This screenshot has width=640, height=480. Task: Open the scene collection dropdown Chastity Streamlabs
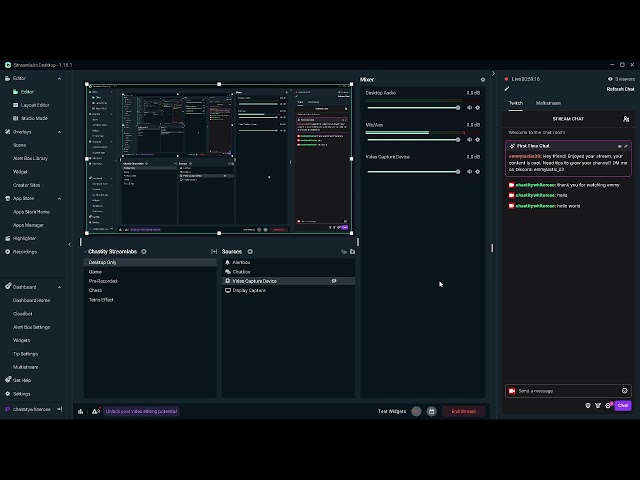pyautogui.click(x=111, y=251)
